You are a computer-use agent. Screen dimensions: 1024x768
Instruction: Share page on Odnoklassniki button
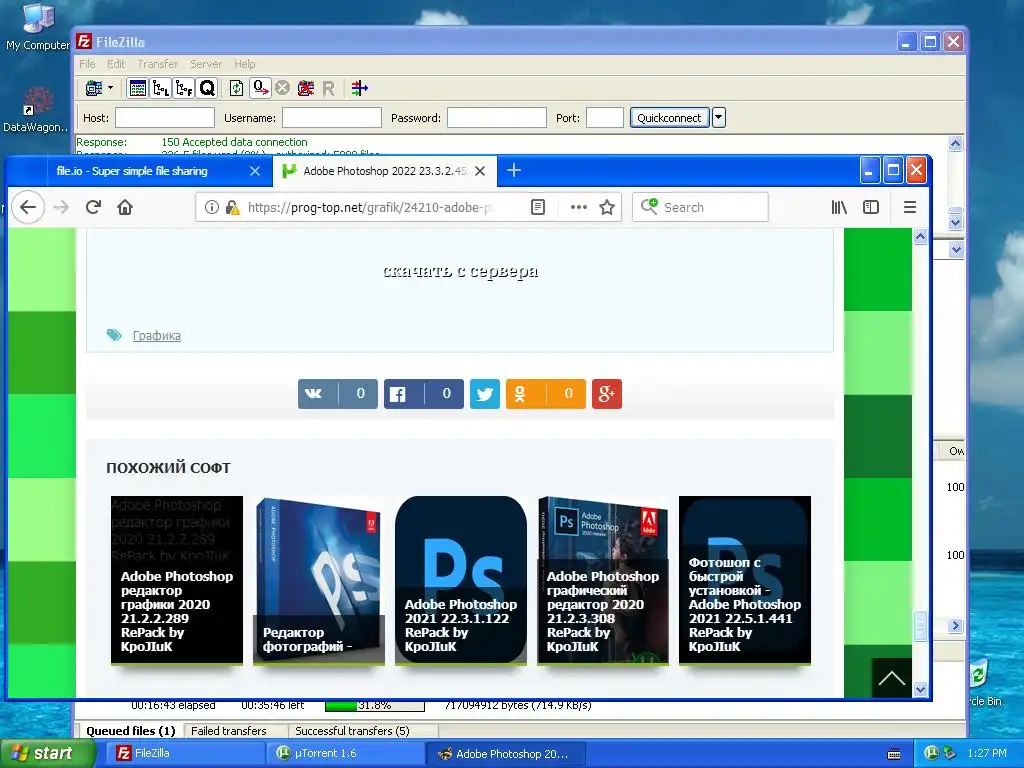point(546,394)
